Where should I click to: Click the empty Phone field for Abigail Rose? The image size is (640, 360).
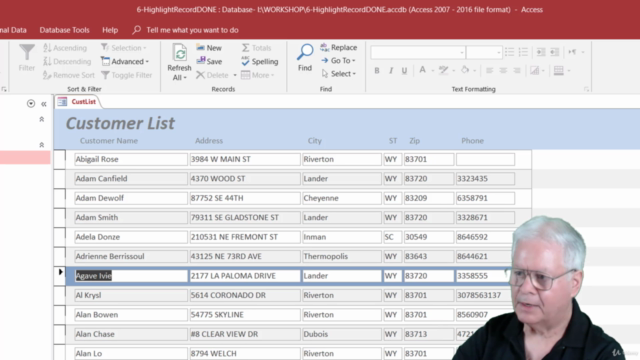click(485, 159)
